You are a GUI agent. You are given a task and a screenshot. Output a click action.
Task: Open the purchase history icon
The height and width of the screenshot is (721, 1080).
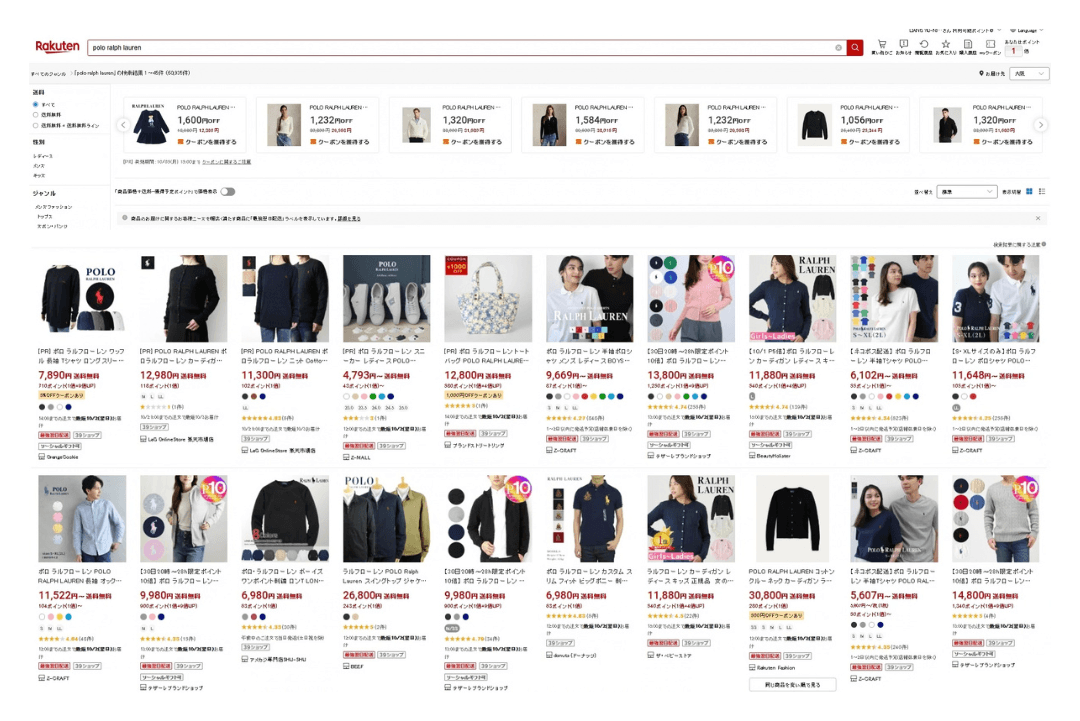pos(968,44)
